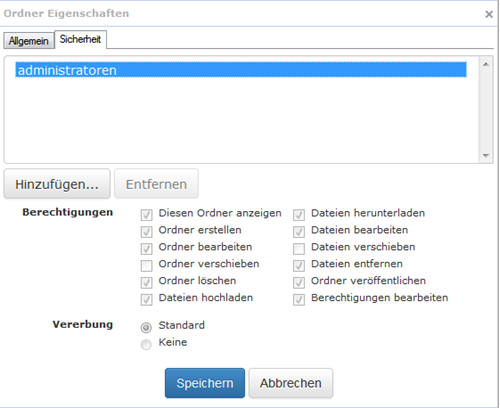Screen dimensions: 500x408
Task: Toggle Berechtigungen bearbeiten checkbox
Action: pyautogui.click(x=299, y=300)
